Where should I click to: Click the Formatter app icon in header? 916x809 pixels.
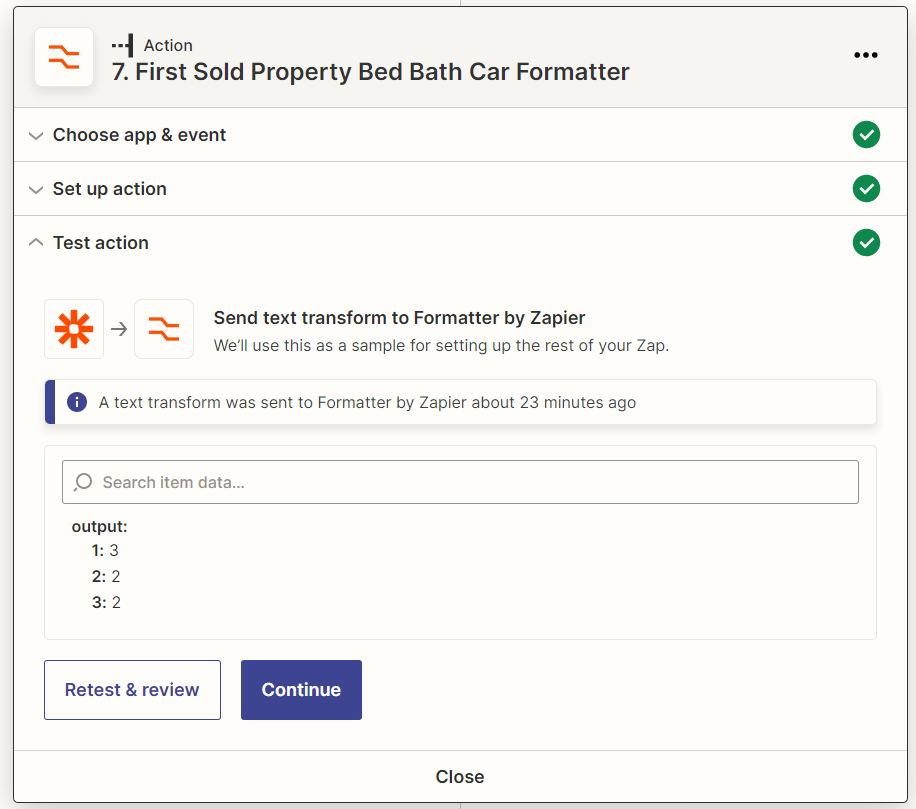coord(64,57)
